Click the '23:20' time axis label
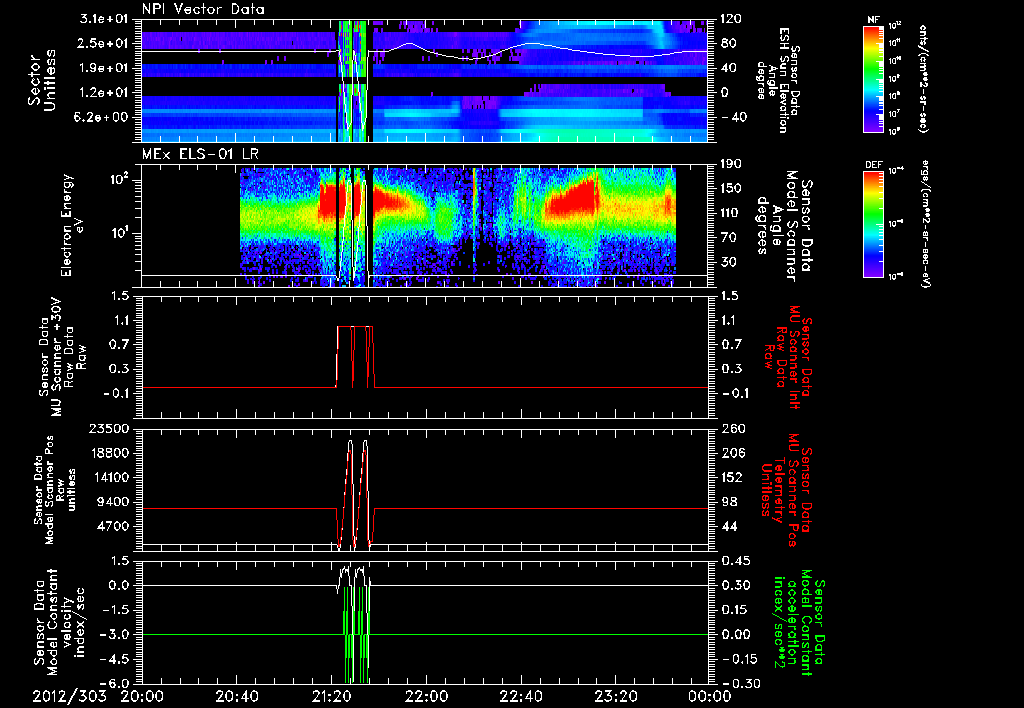The height and width of the screenshot is (708, 1024). (615, 697)
